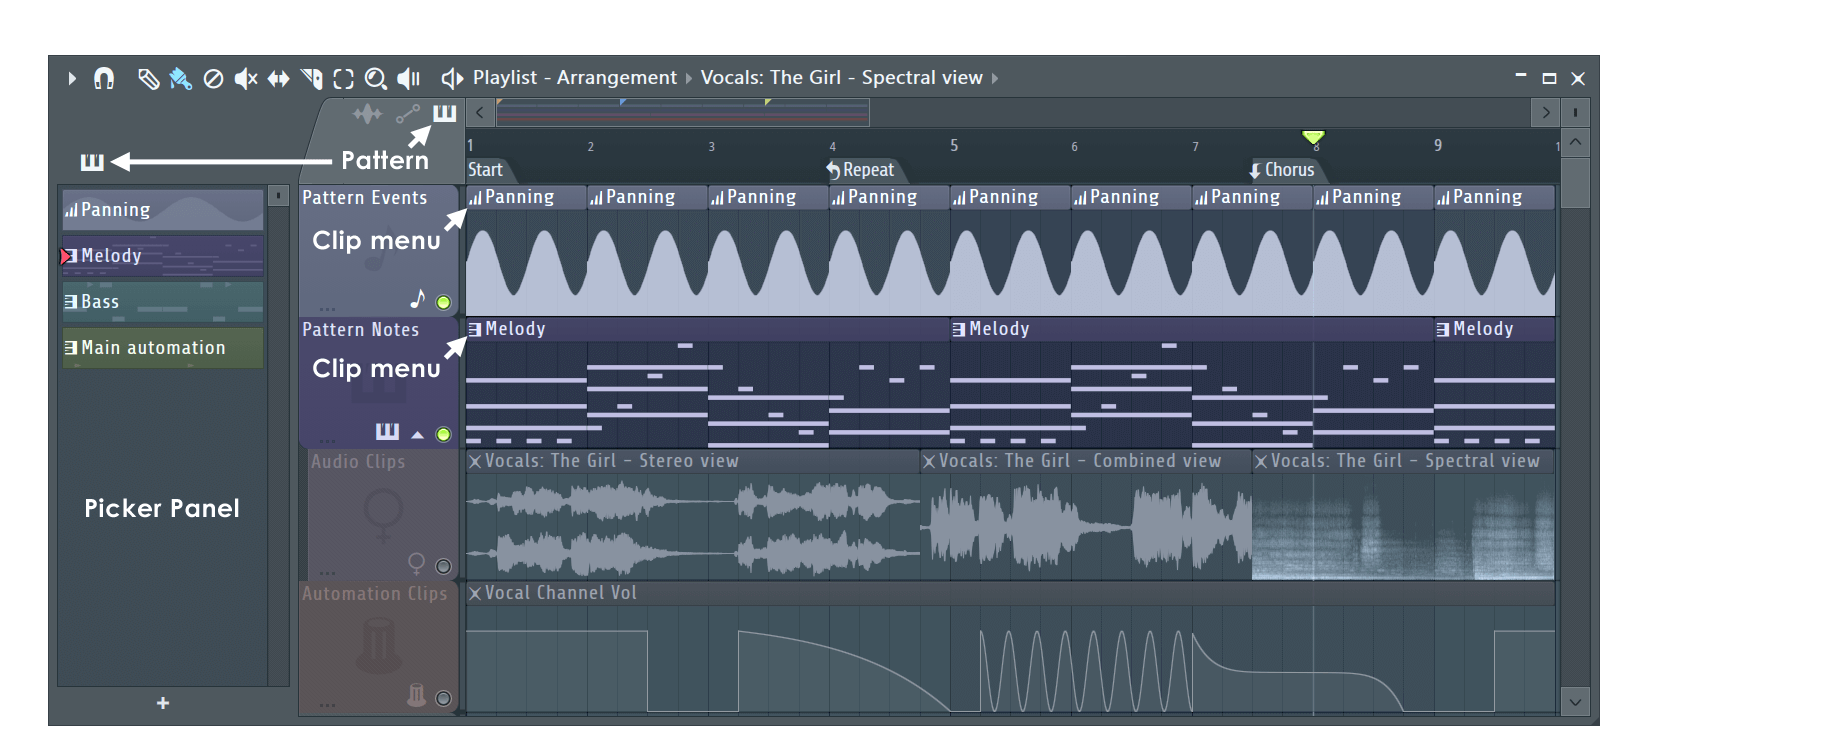Screen dimensions: 1842x729
Task: Unmute the Audio Clips track
Action: [x=444, y=566]
